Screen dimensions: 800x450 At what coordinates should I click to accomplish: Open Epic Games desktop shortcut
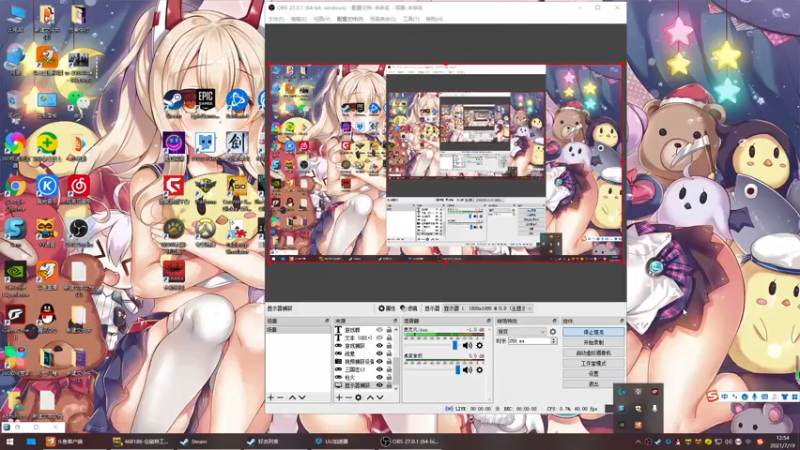point(205,104)
